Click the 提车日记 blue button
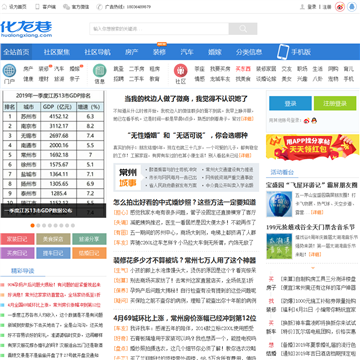 (x=53, y=253)
